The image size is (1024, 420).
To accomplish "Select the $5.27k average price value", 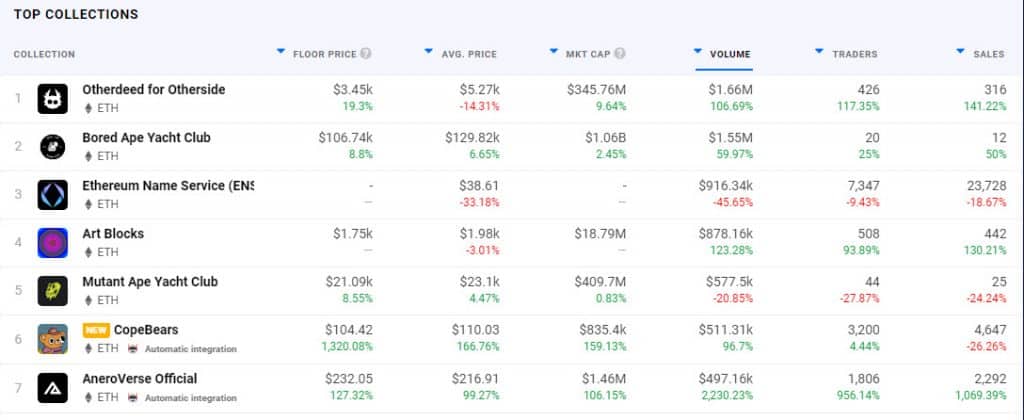I will (479, 89).
